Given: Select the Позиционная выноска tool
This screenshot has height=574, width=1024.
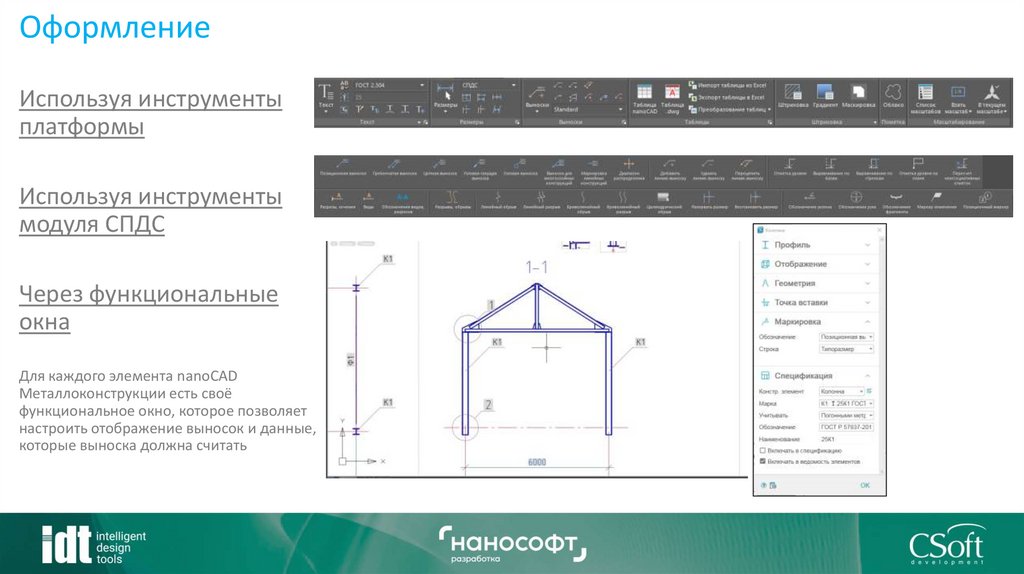Looking at the screenshot, I should (343, 168).
